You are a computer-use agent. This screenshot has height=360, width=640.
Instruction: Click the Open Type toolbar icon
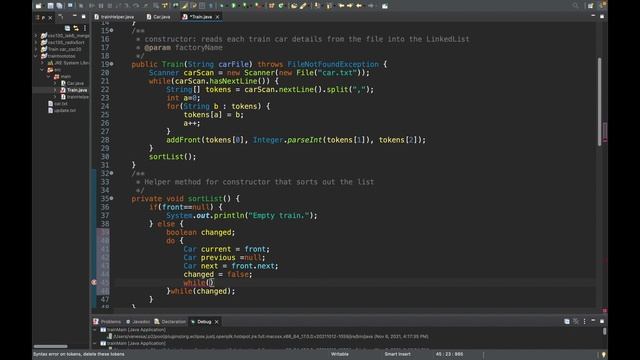(x=294, y=6)
